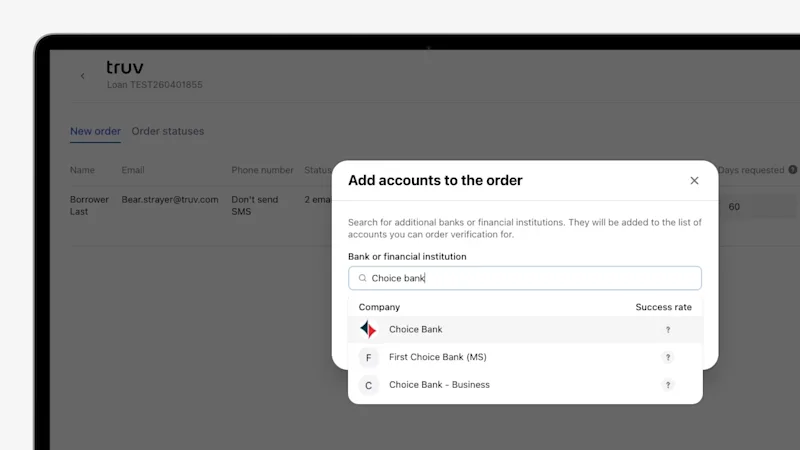Switch to the New order tab
800x450 pixels.
coord(95,131)
